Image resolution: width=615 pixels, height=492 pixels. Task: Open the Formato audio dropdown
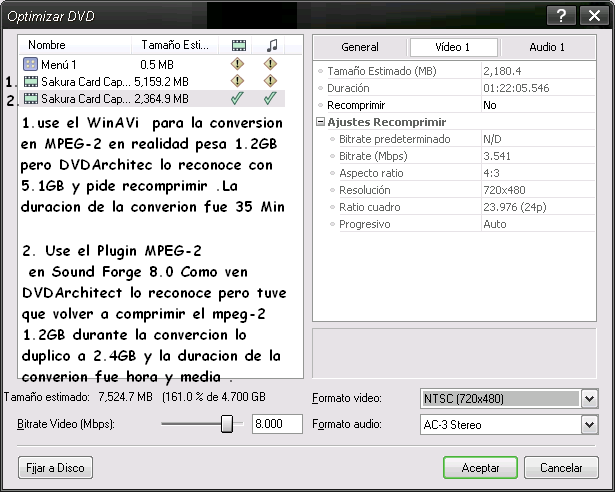tap(589, 425)
